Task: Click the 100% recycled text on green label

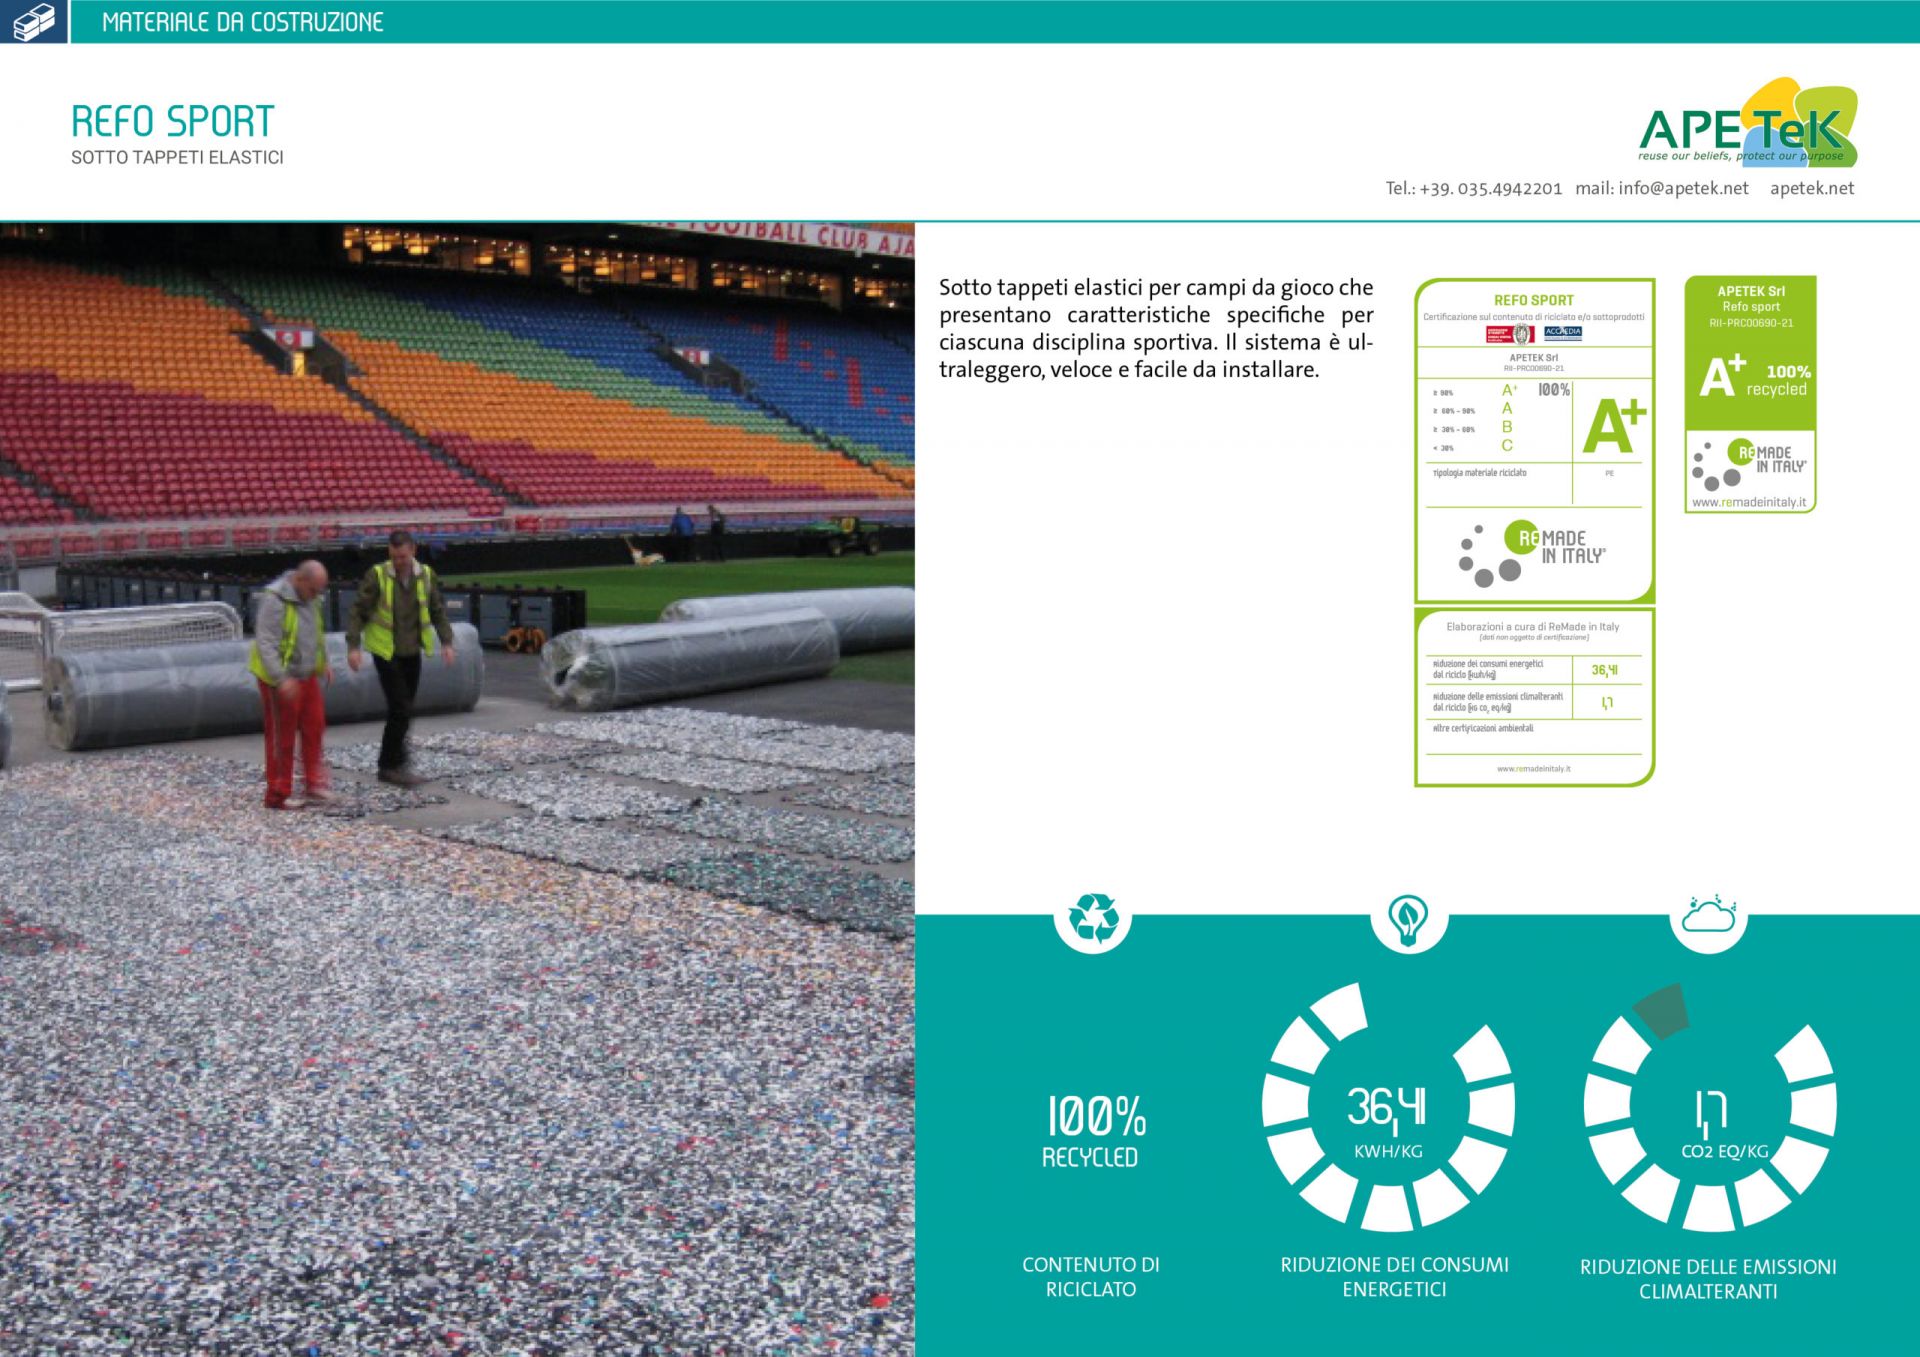Action: [1777, 380]
